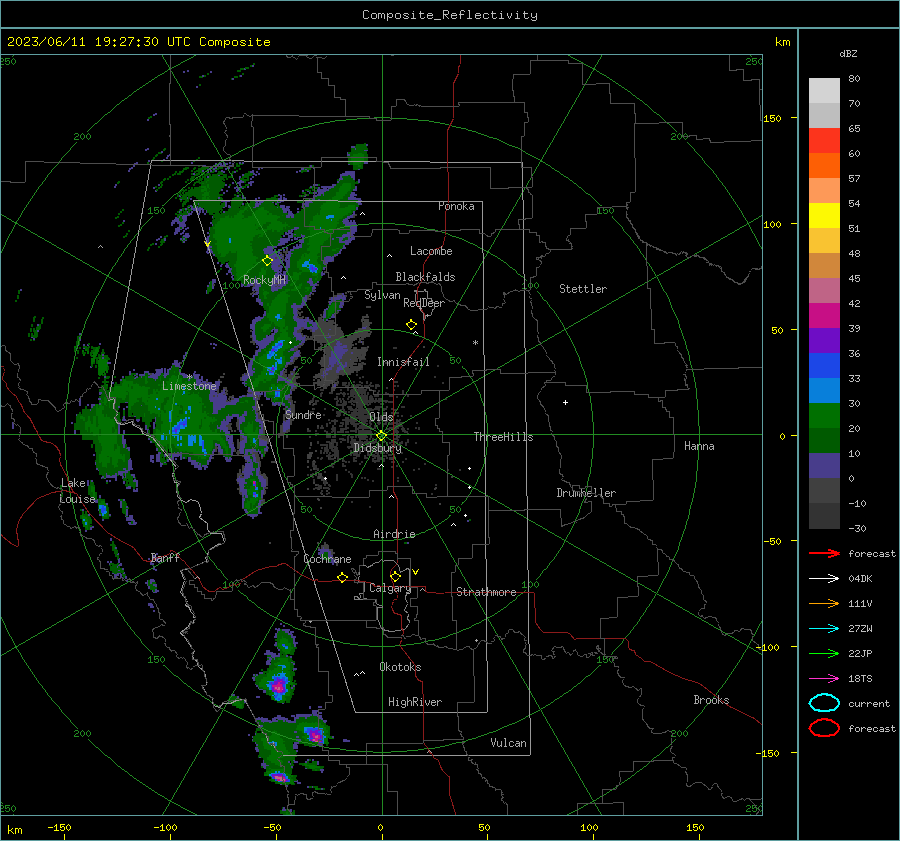The width and height of the screenshot is (900, 841).
Task: Click the Ponoka town label
Action: coord(456,206)
